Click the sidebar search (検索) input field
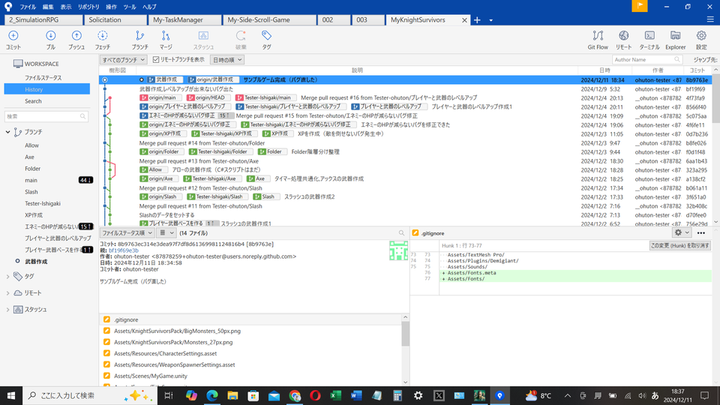720x405 pixels. click(46, 117)
